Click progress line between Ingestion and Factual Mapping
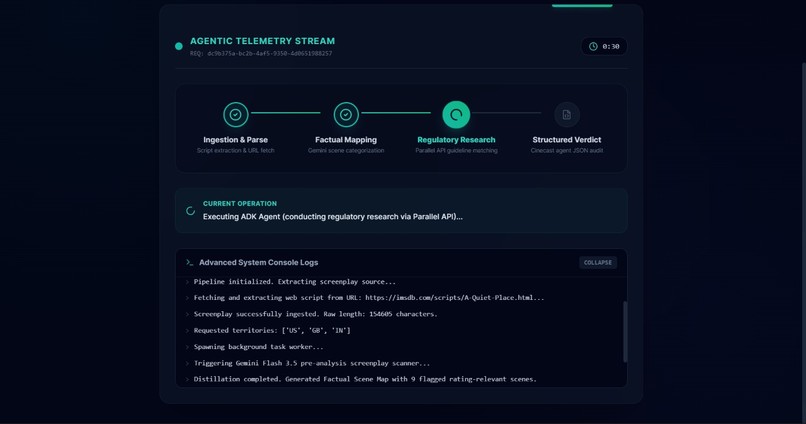 [x=285, y=113]
